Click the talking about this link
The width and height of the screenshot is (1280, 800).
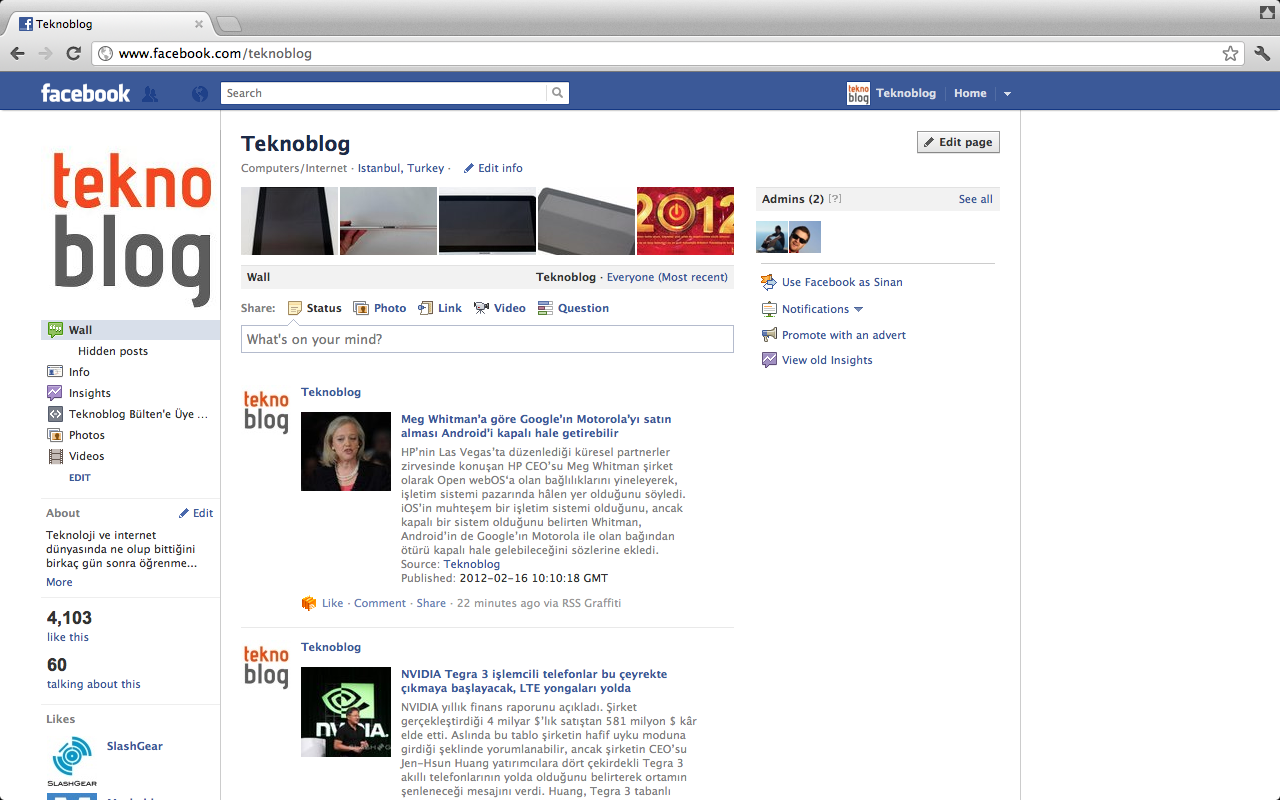(x=94, y=684)
